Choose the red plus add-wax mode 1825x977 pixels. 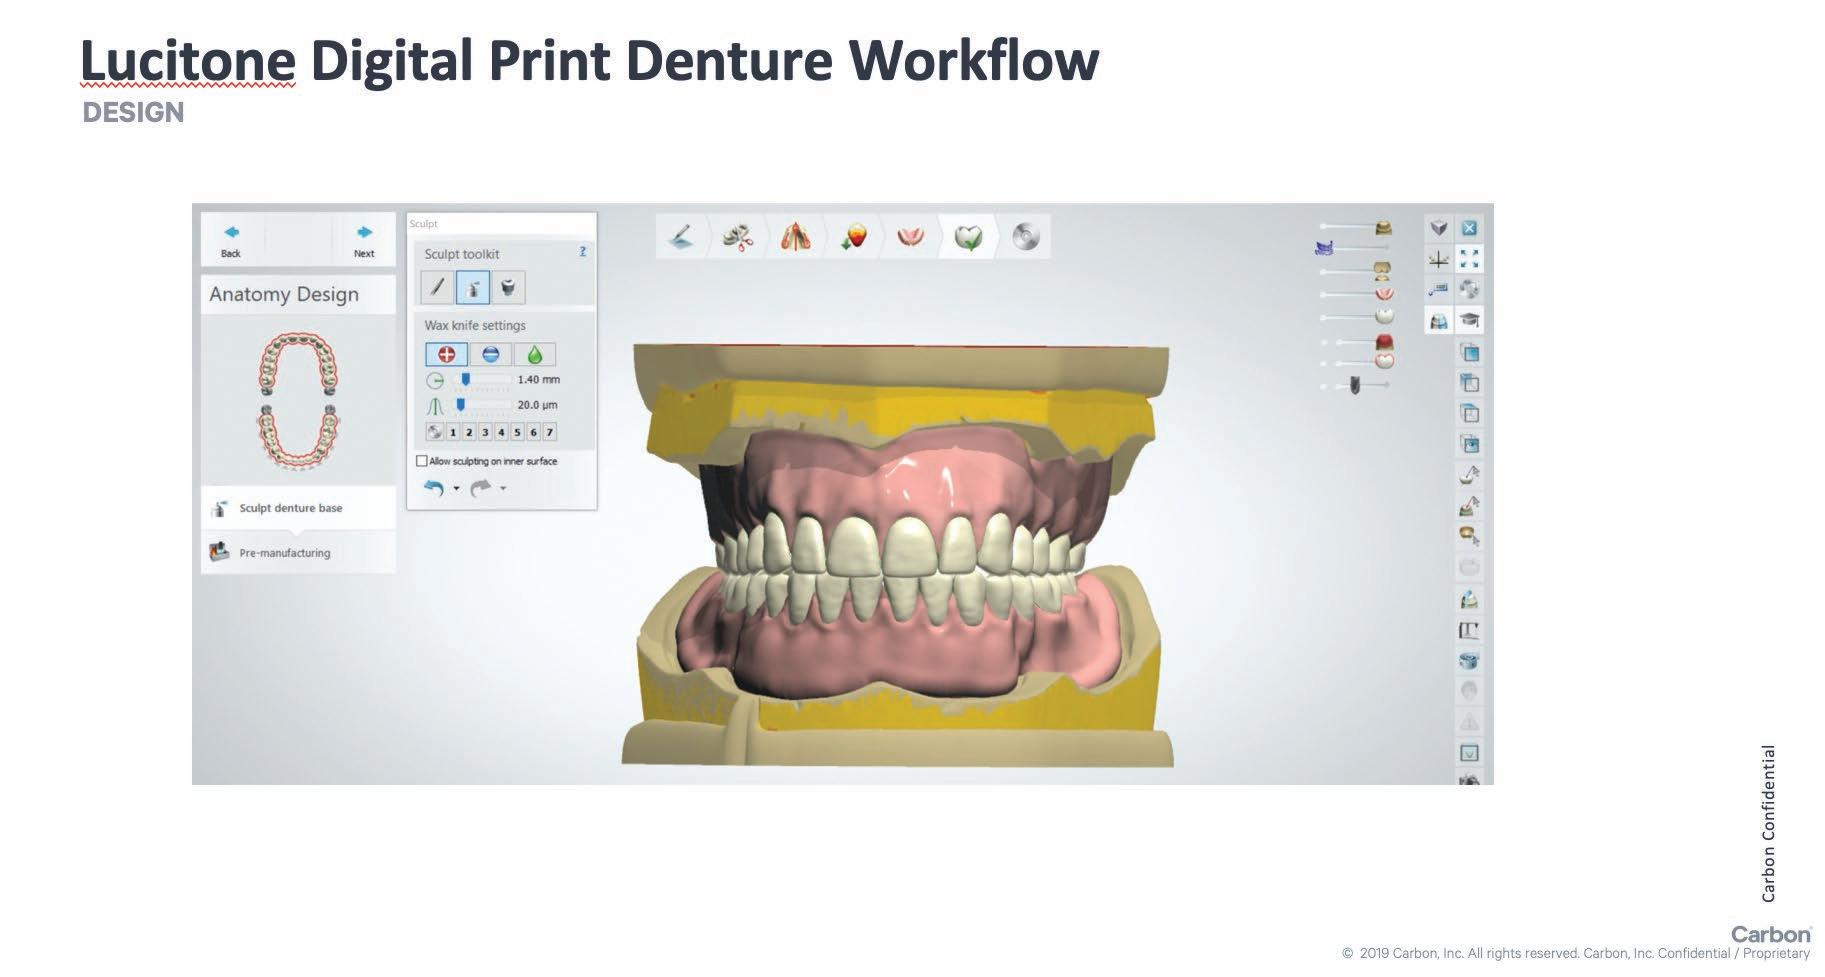point(446,354)
